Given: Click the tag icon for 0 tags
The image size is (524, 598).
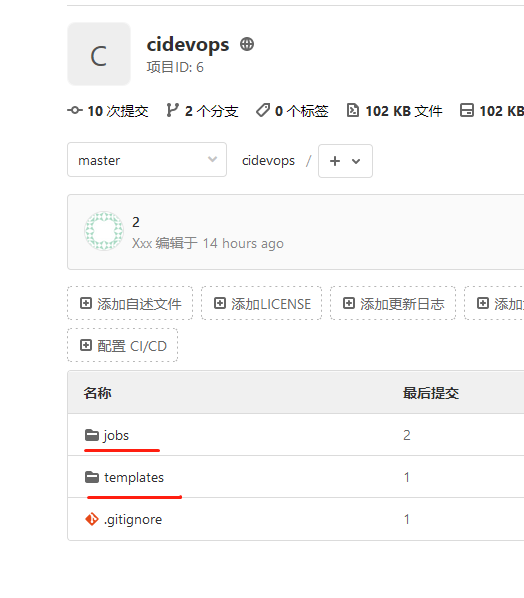Looking at the screenshot, I should 263,111.
